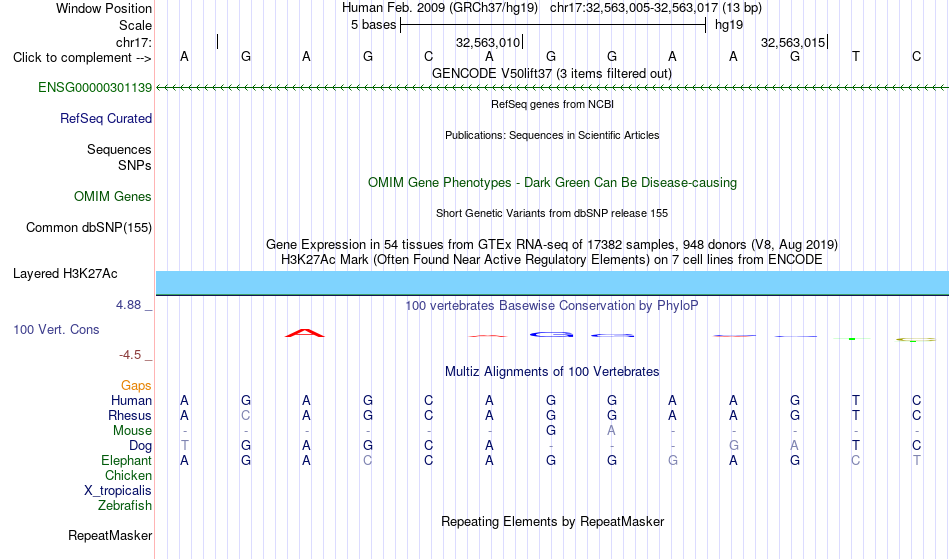Select the Zebrafish species row label
The image size is (950, 559).
tap(125, 505)
